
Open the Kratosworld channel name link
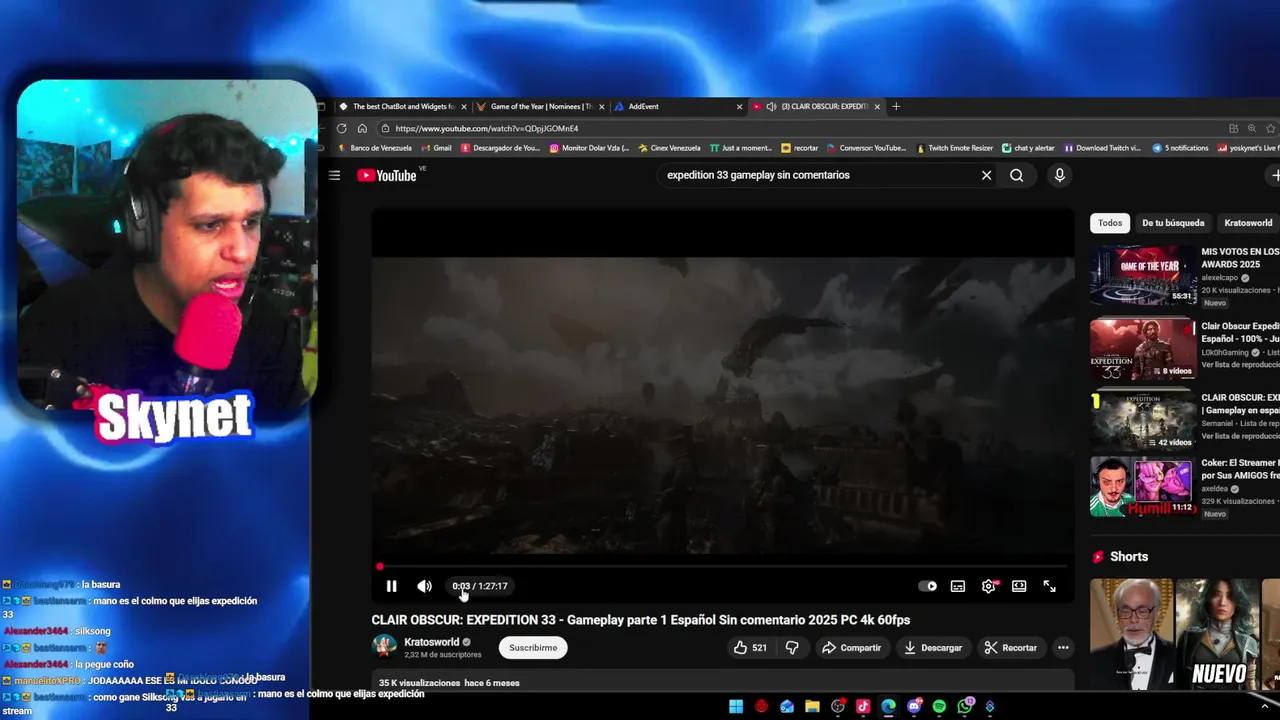(432, 642)
